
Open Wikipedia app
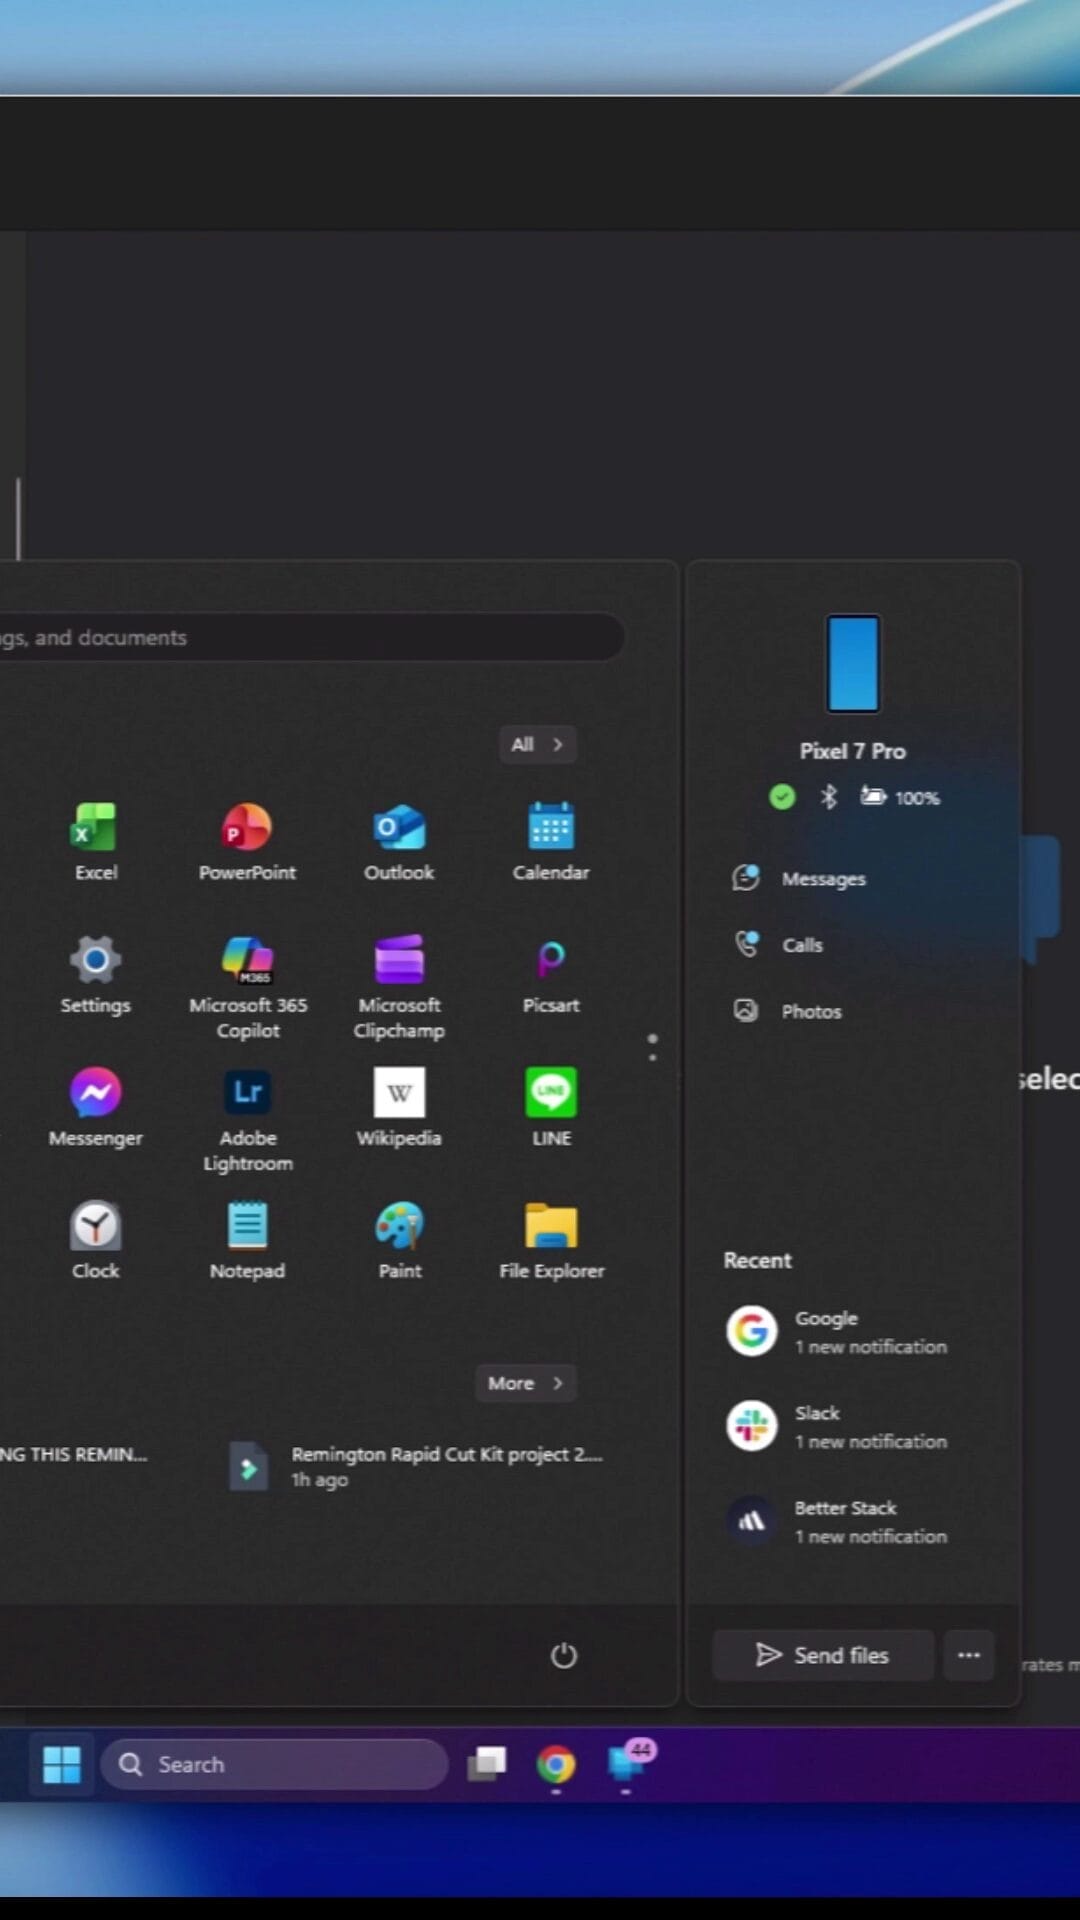point(399,1108)
